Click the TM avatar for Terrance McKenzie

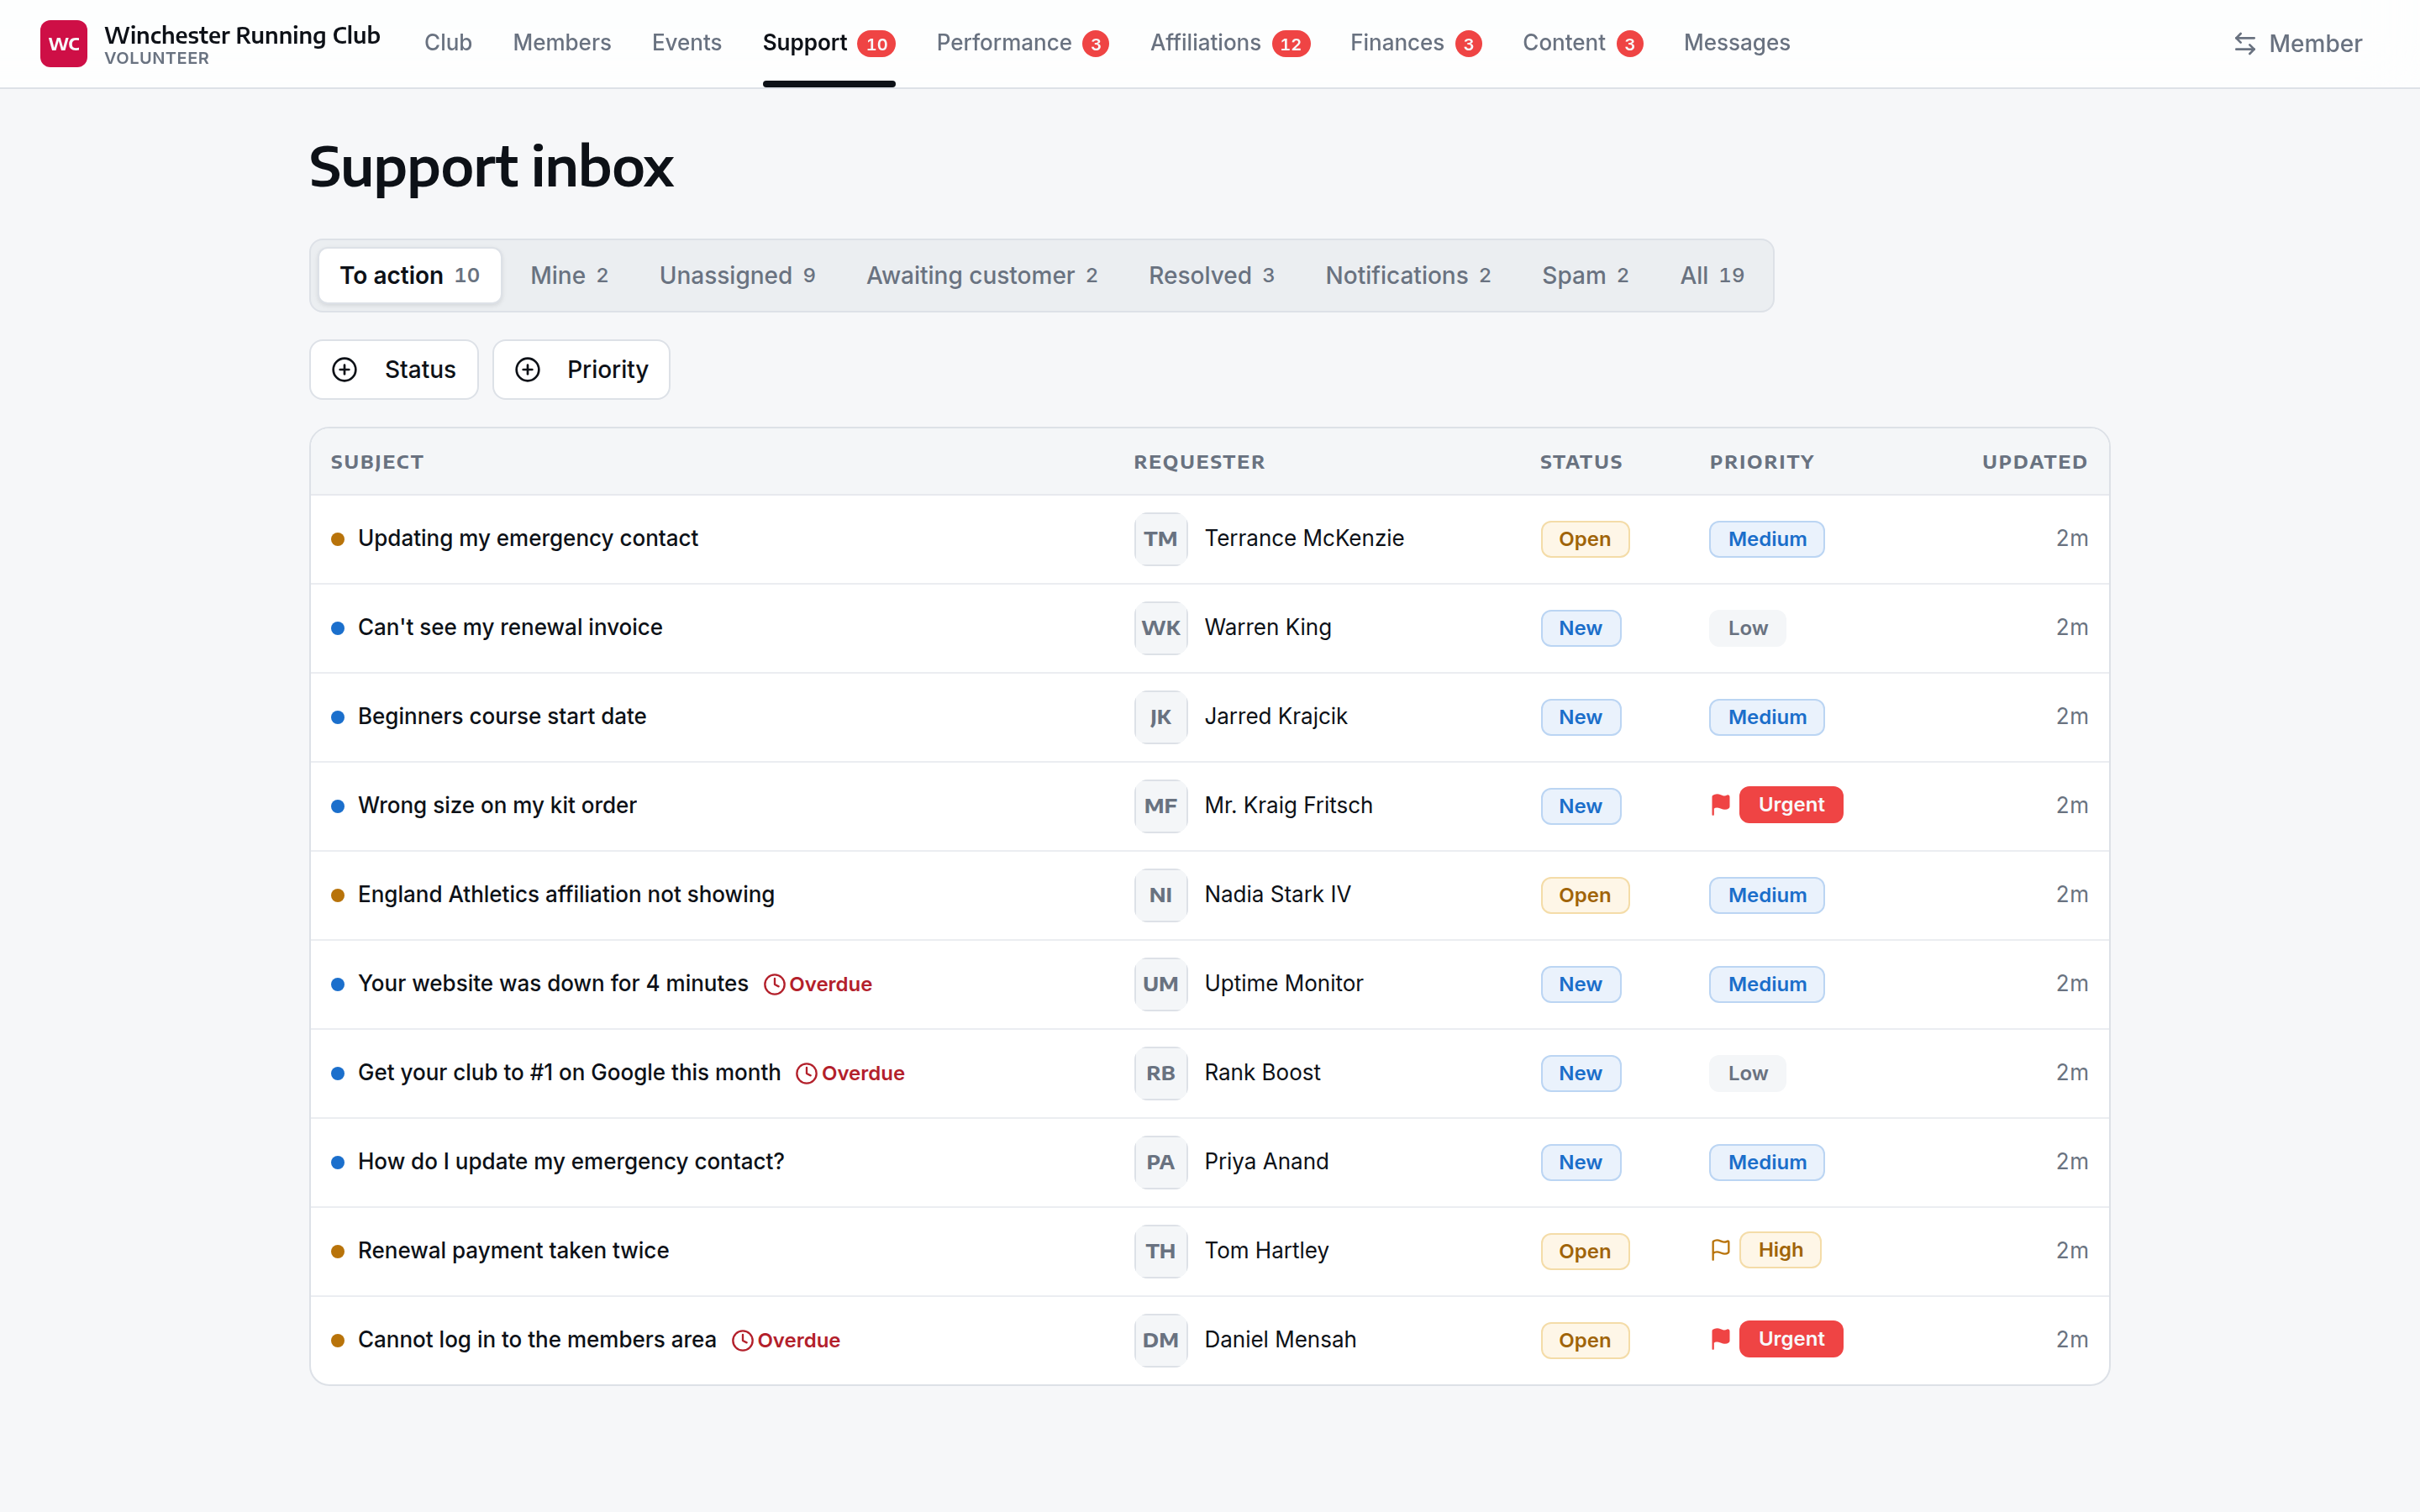(1160, 539)
